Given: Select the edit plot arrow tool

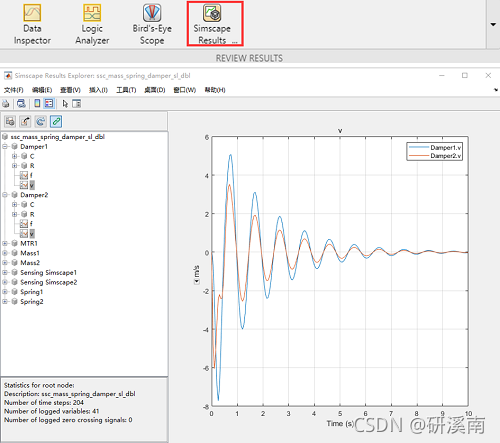Looking at the screenshot, I should coord(65,104).
